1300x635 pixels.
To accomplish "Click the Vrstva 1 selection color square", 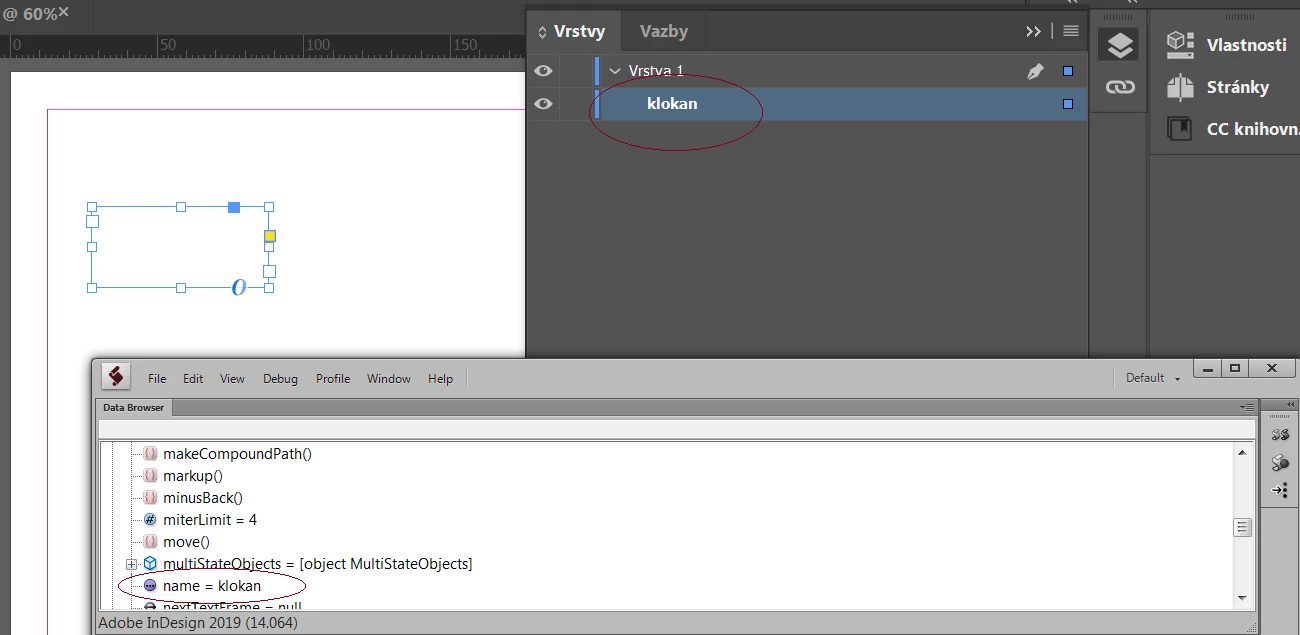I will [1068, 71].
